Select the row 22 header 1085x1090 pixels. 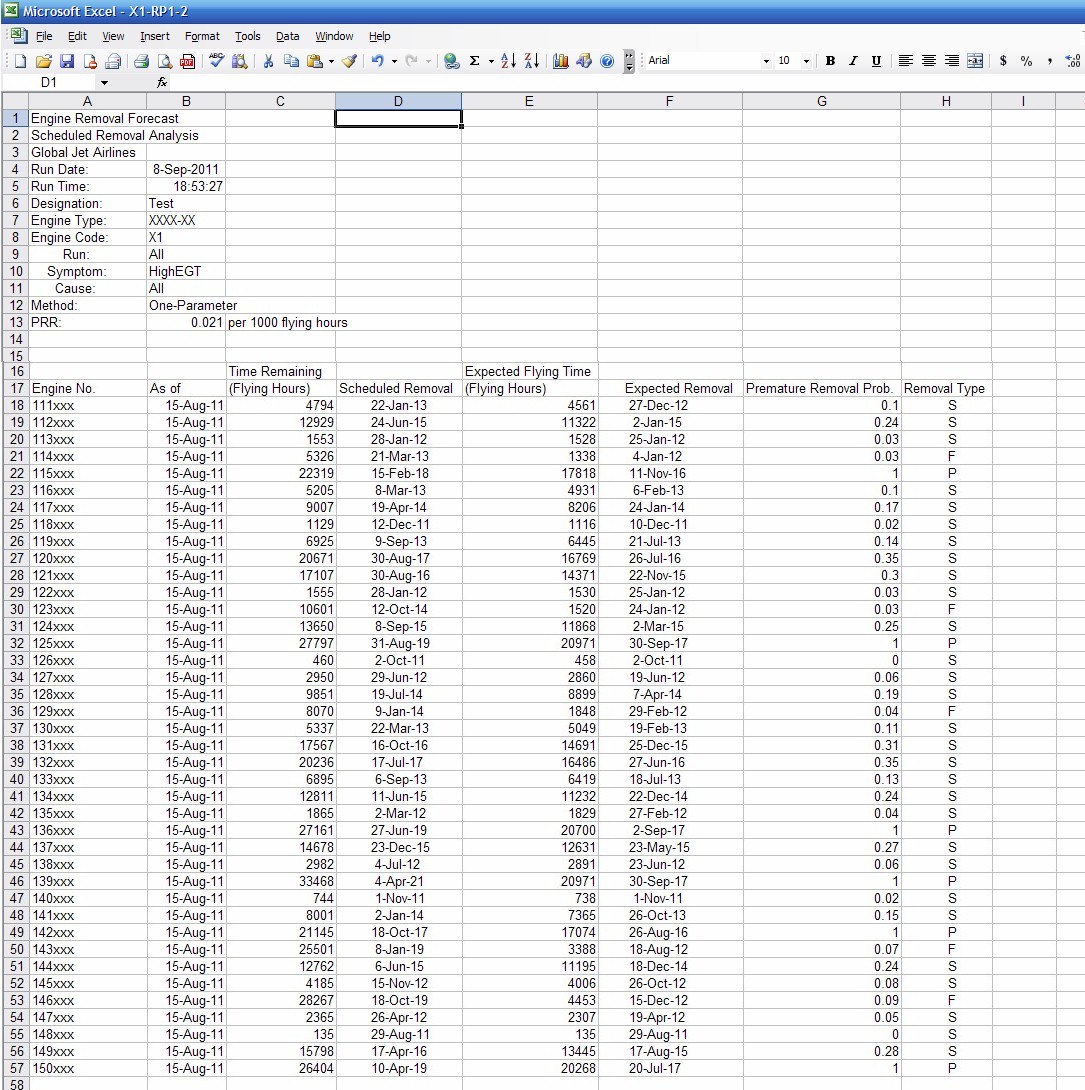[15, 473]
